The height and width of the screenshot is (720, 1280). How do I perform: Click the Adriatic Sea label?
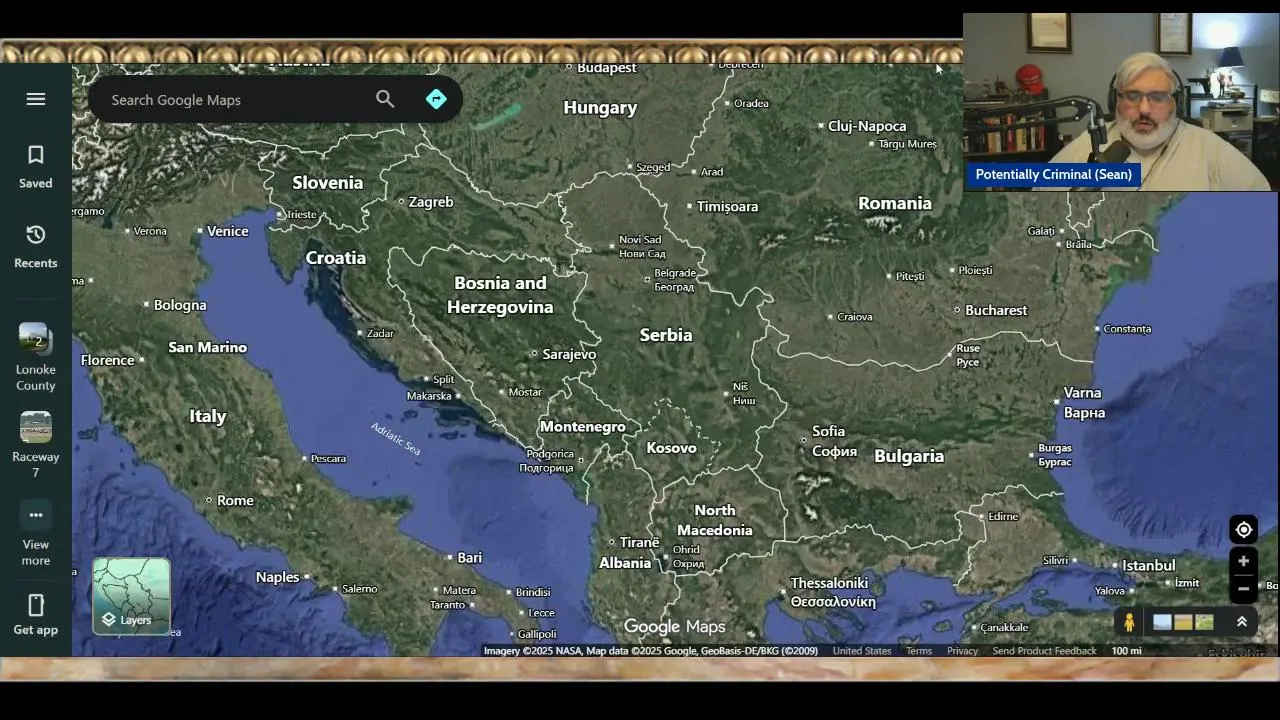tap(396, 439)
